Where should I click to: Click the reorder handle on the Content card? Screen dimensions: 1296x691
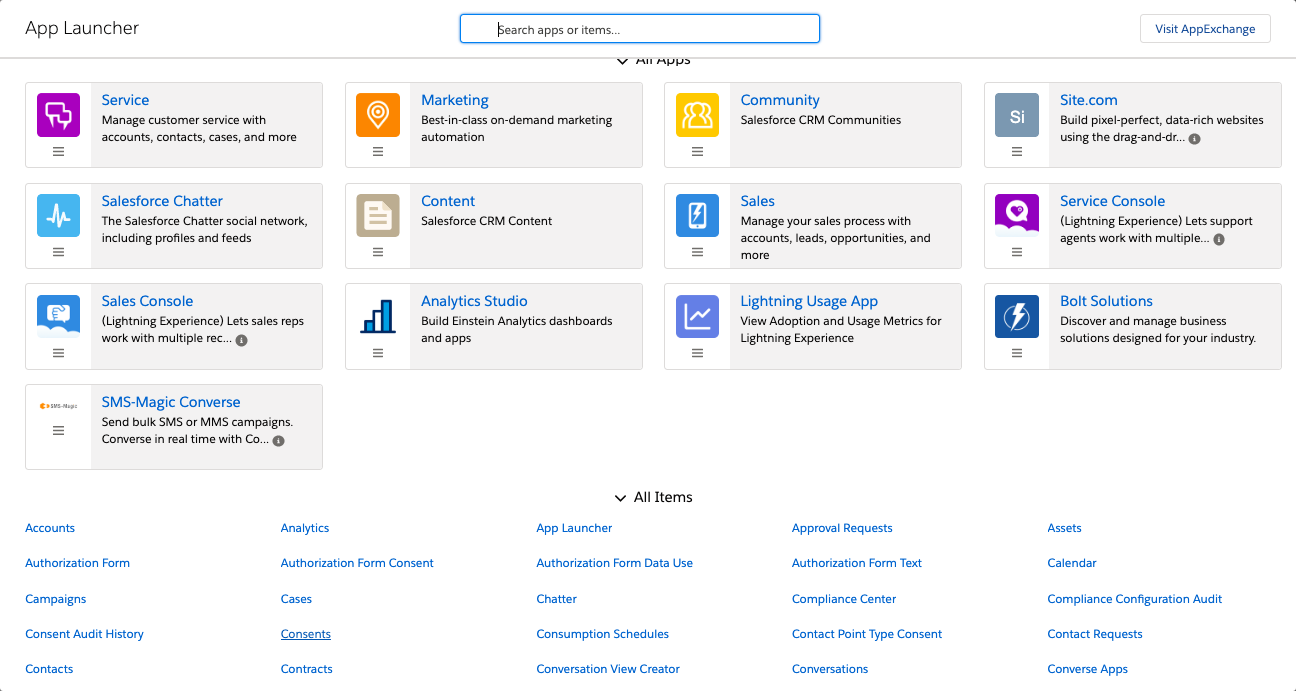(x=378, y=252)
